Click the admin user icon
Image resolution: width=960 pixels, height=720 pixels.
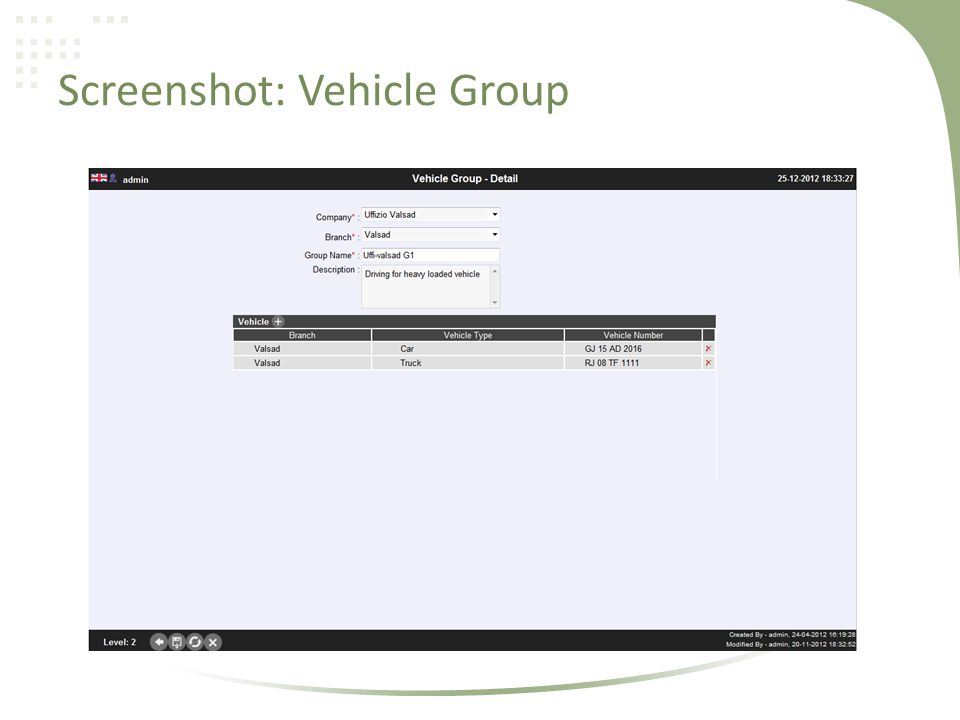pyautogui.click(x=113, y=178)
